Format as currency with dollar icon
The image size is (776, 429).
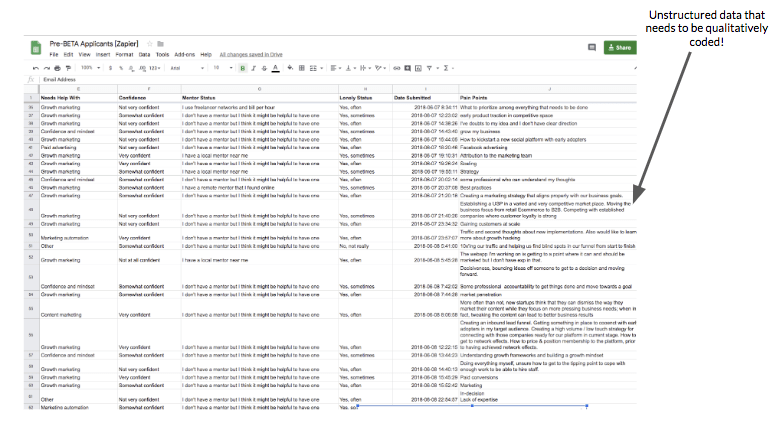(110, 68)
